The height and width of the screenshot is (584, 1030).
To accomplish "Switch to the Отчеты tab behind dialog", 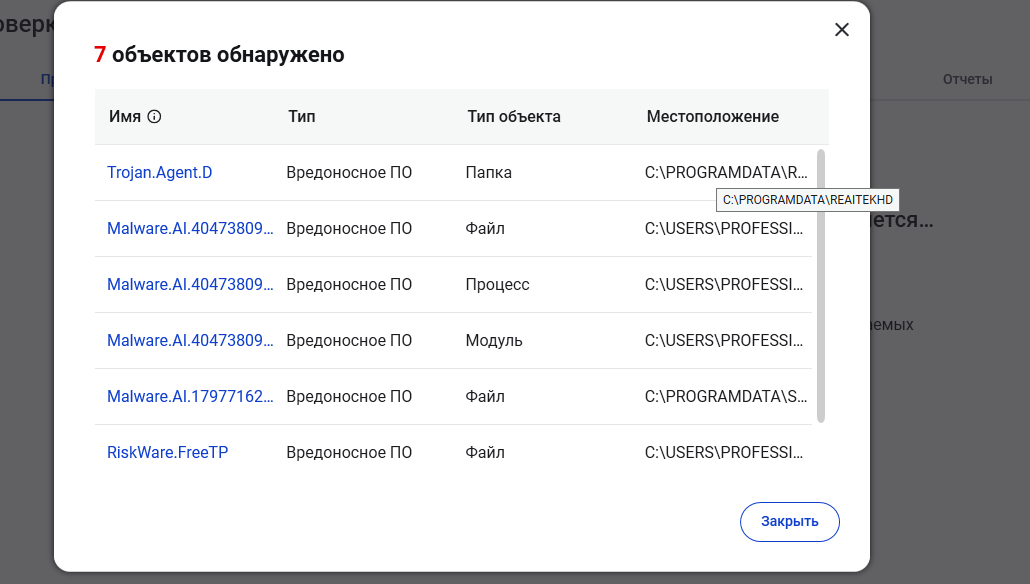I will coord(967,79).
